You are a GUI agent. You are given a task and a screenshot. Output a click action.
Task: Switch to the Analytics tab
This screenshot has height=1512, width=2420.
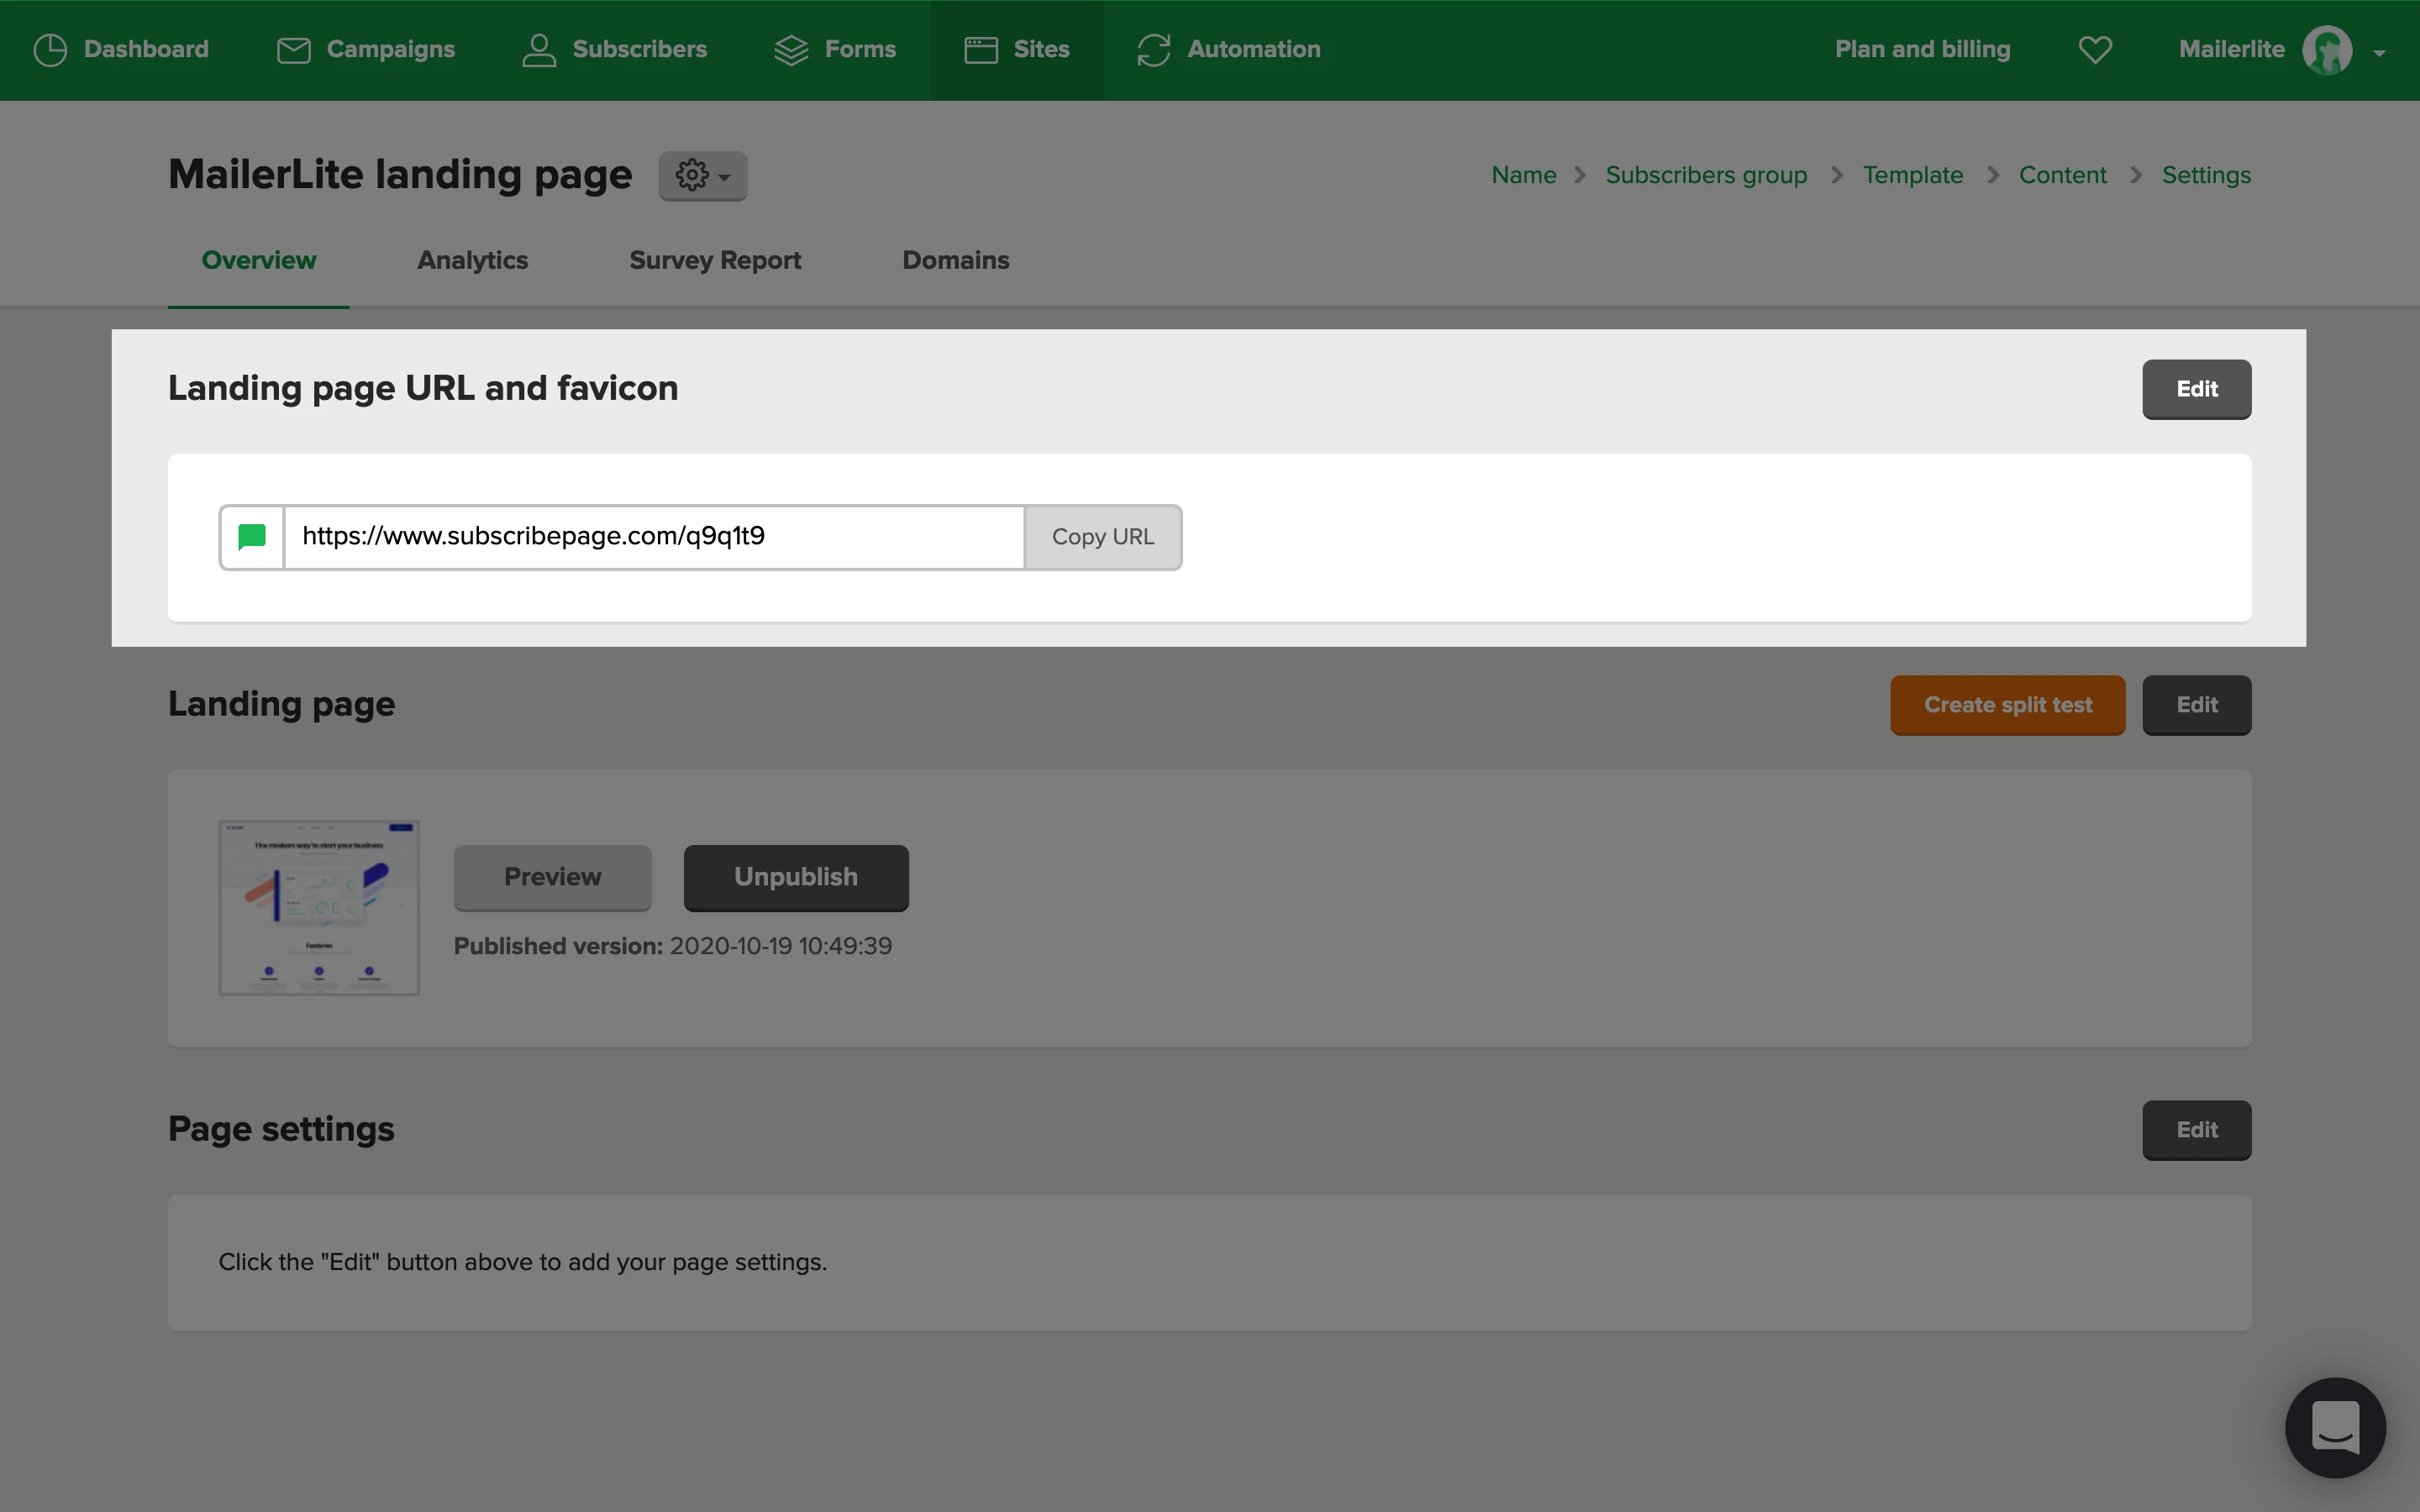point(472,260)
